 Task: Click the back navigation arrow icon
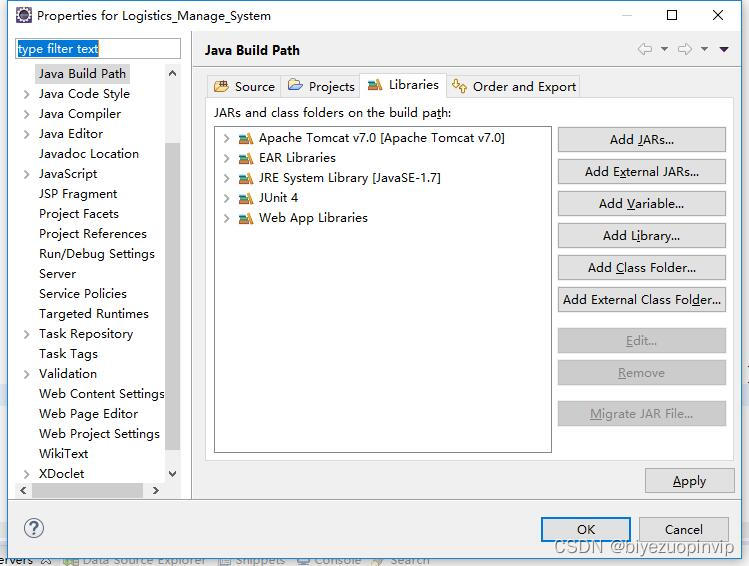tap(645, 49)
